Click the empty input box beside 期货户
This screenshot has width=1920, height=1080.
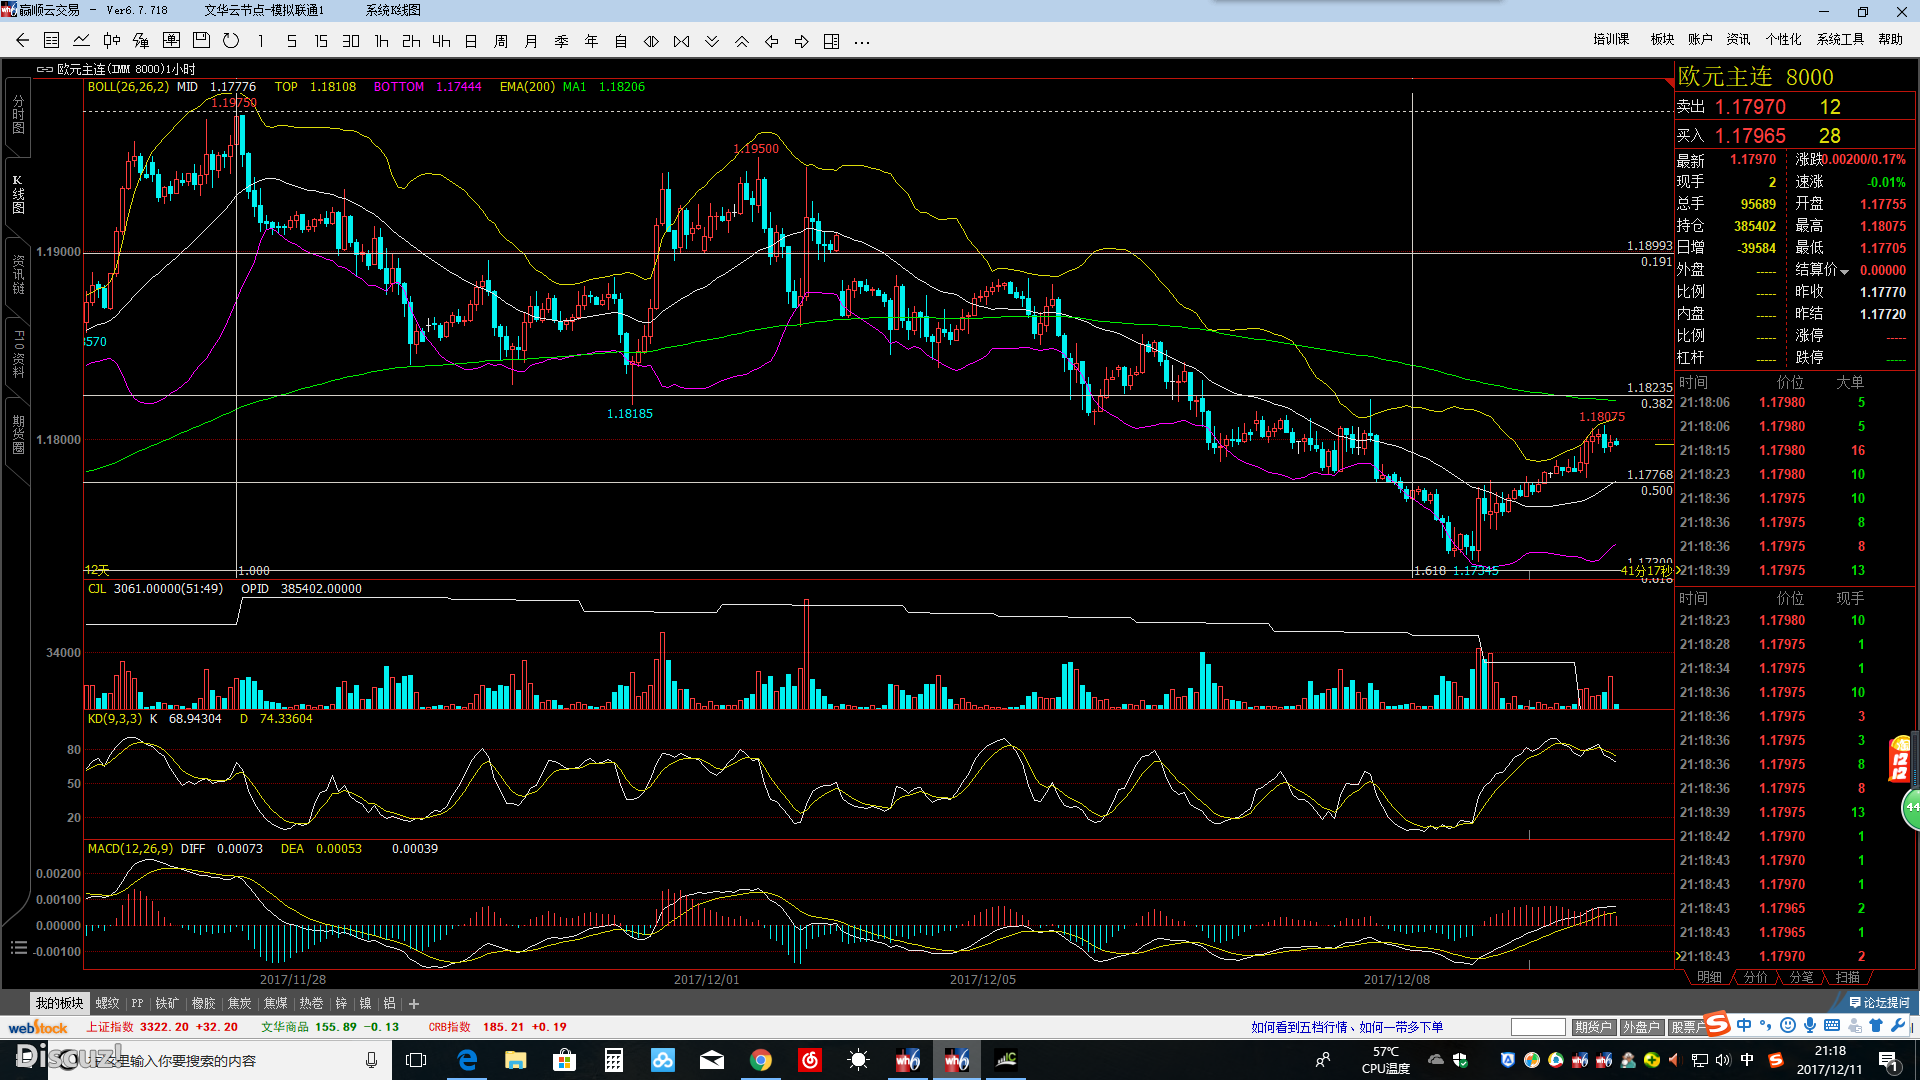pyautogui.click(x=1538, y=1027)
